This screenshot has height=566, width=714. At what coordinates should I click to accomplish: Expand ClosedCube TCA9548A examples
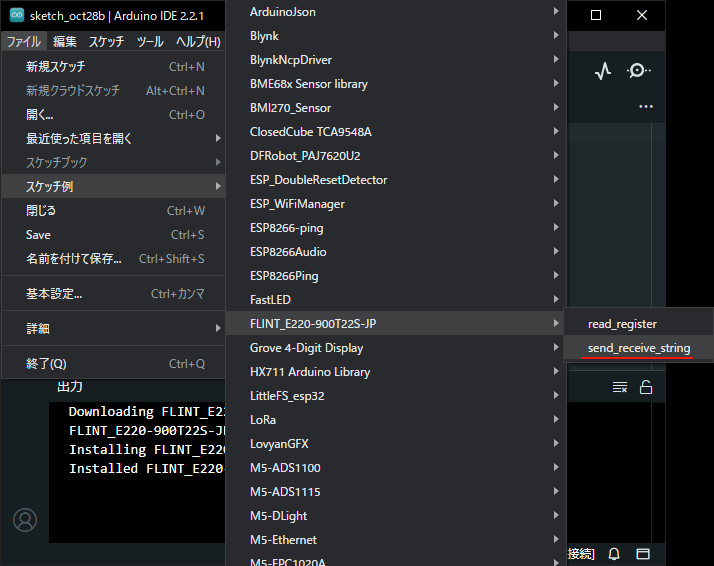[x=396, y=132]
